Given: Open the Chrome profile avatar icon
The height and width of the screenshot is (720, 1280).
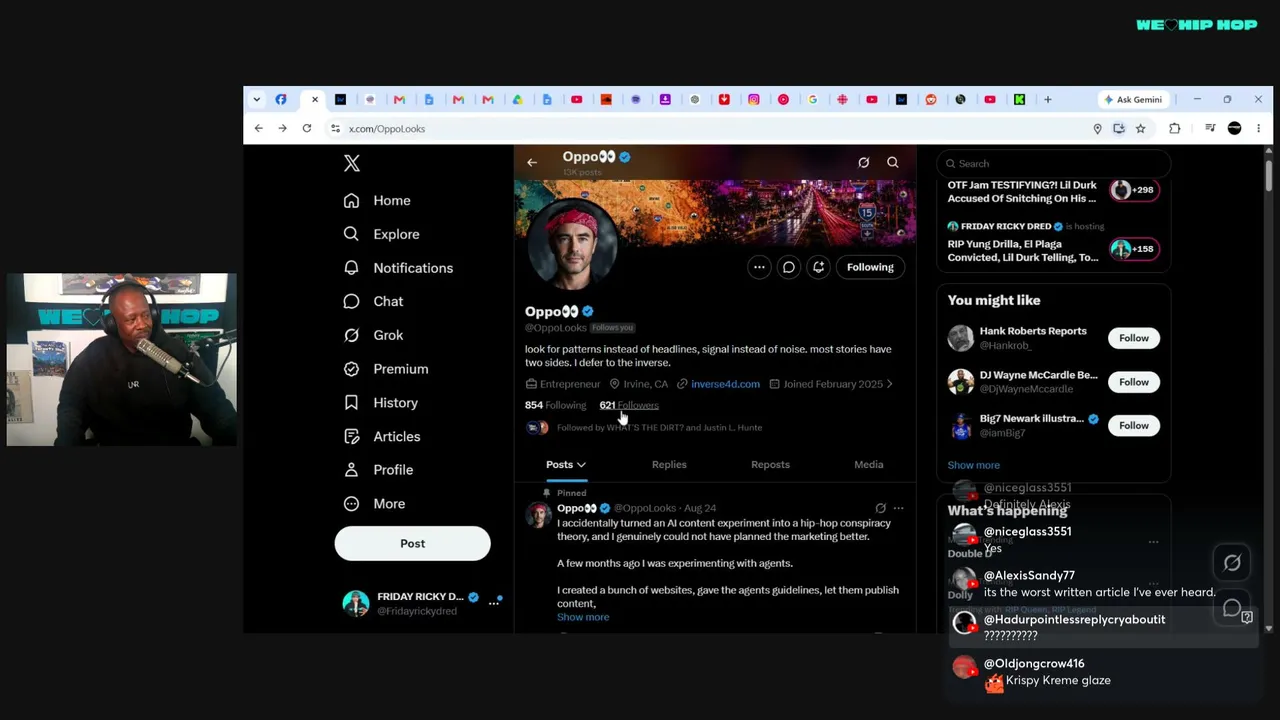Looking at the screenshot, I should point(1234,128).
